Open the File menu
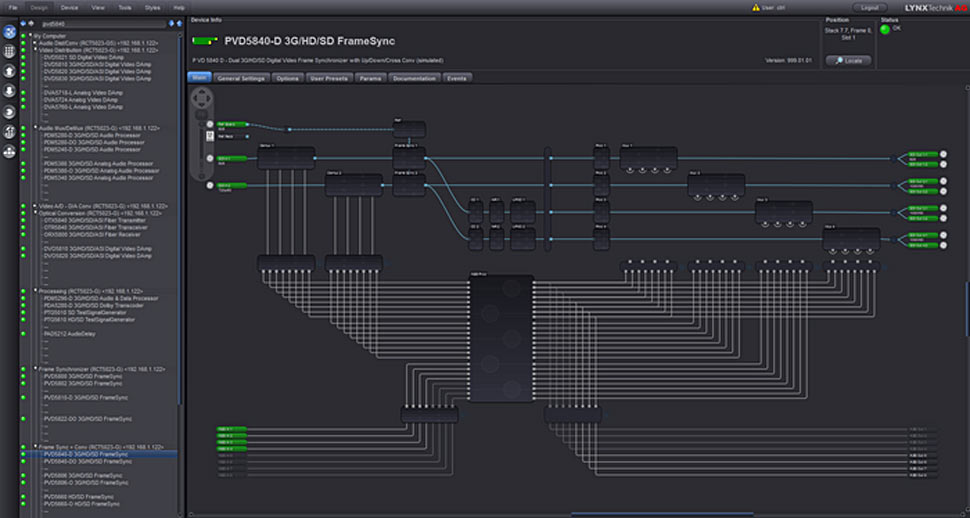This screenshot has width=970, height=518. (x=13, y=8)
